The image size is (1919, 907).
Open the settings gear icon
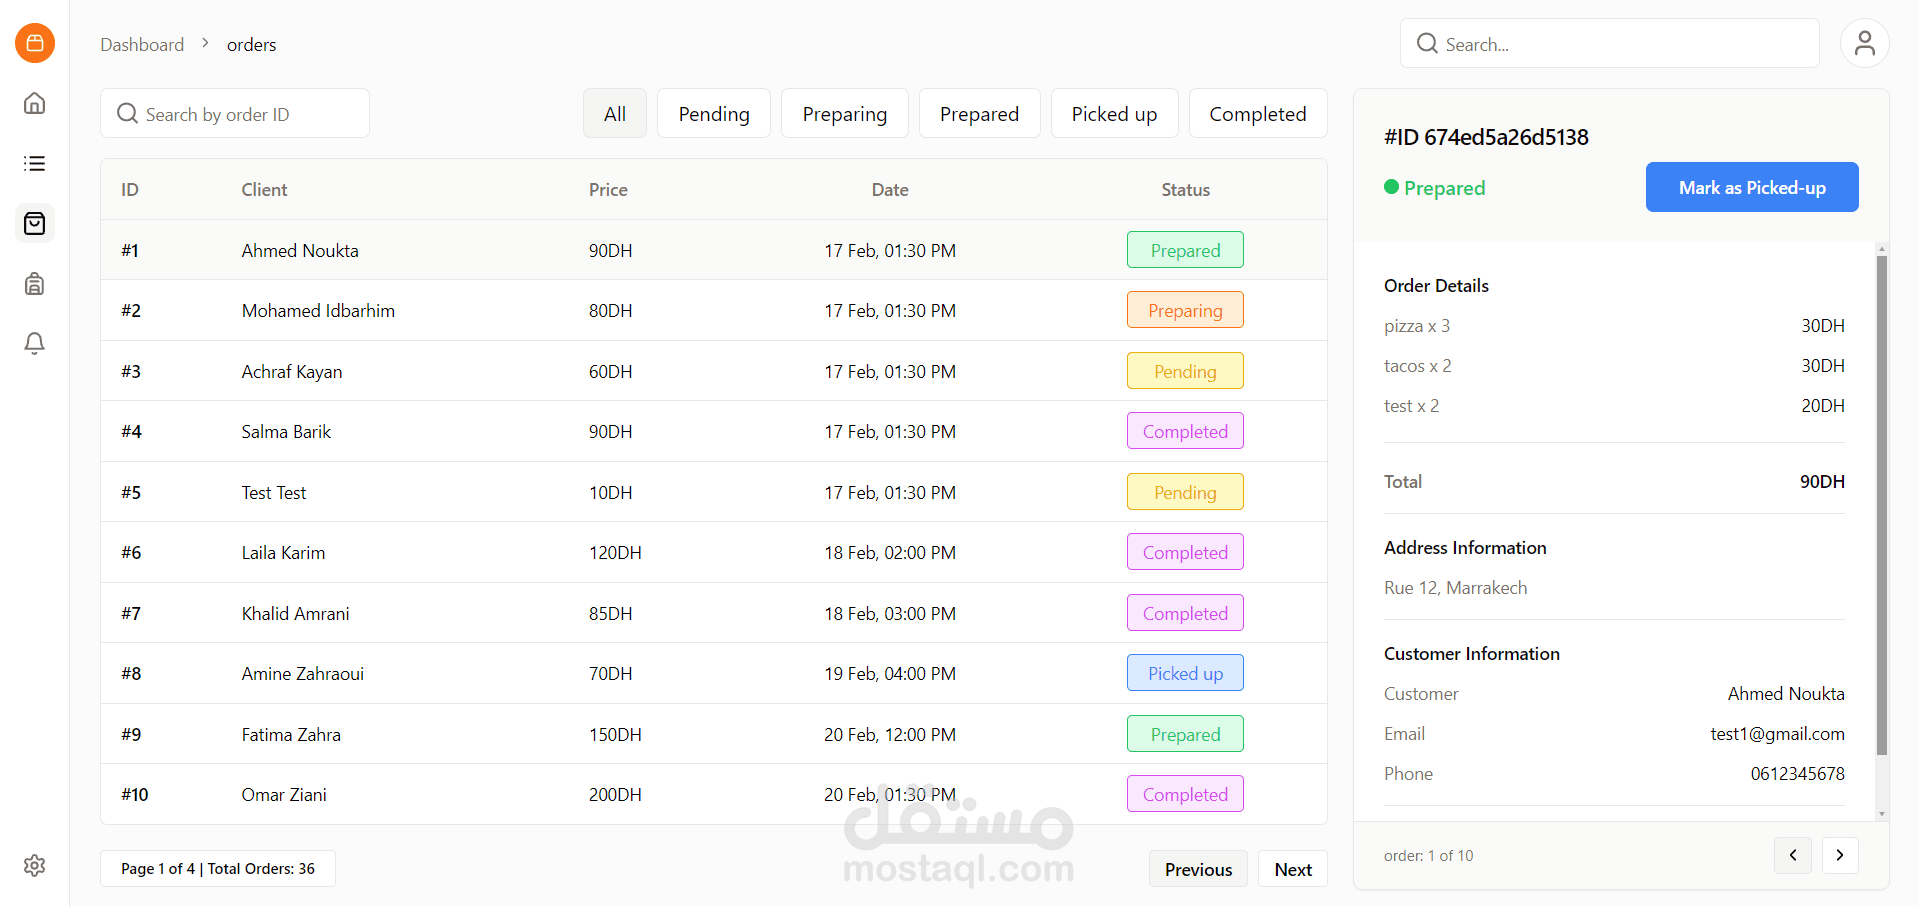(35, 865)
